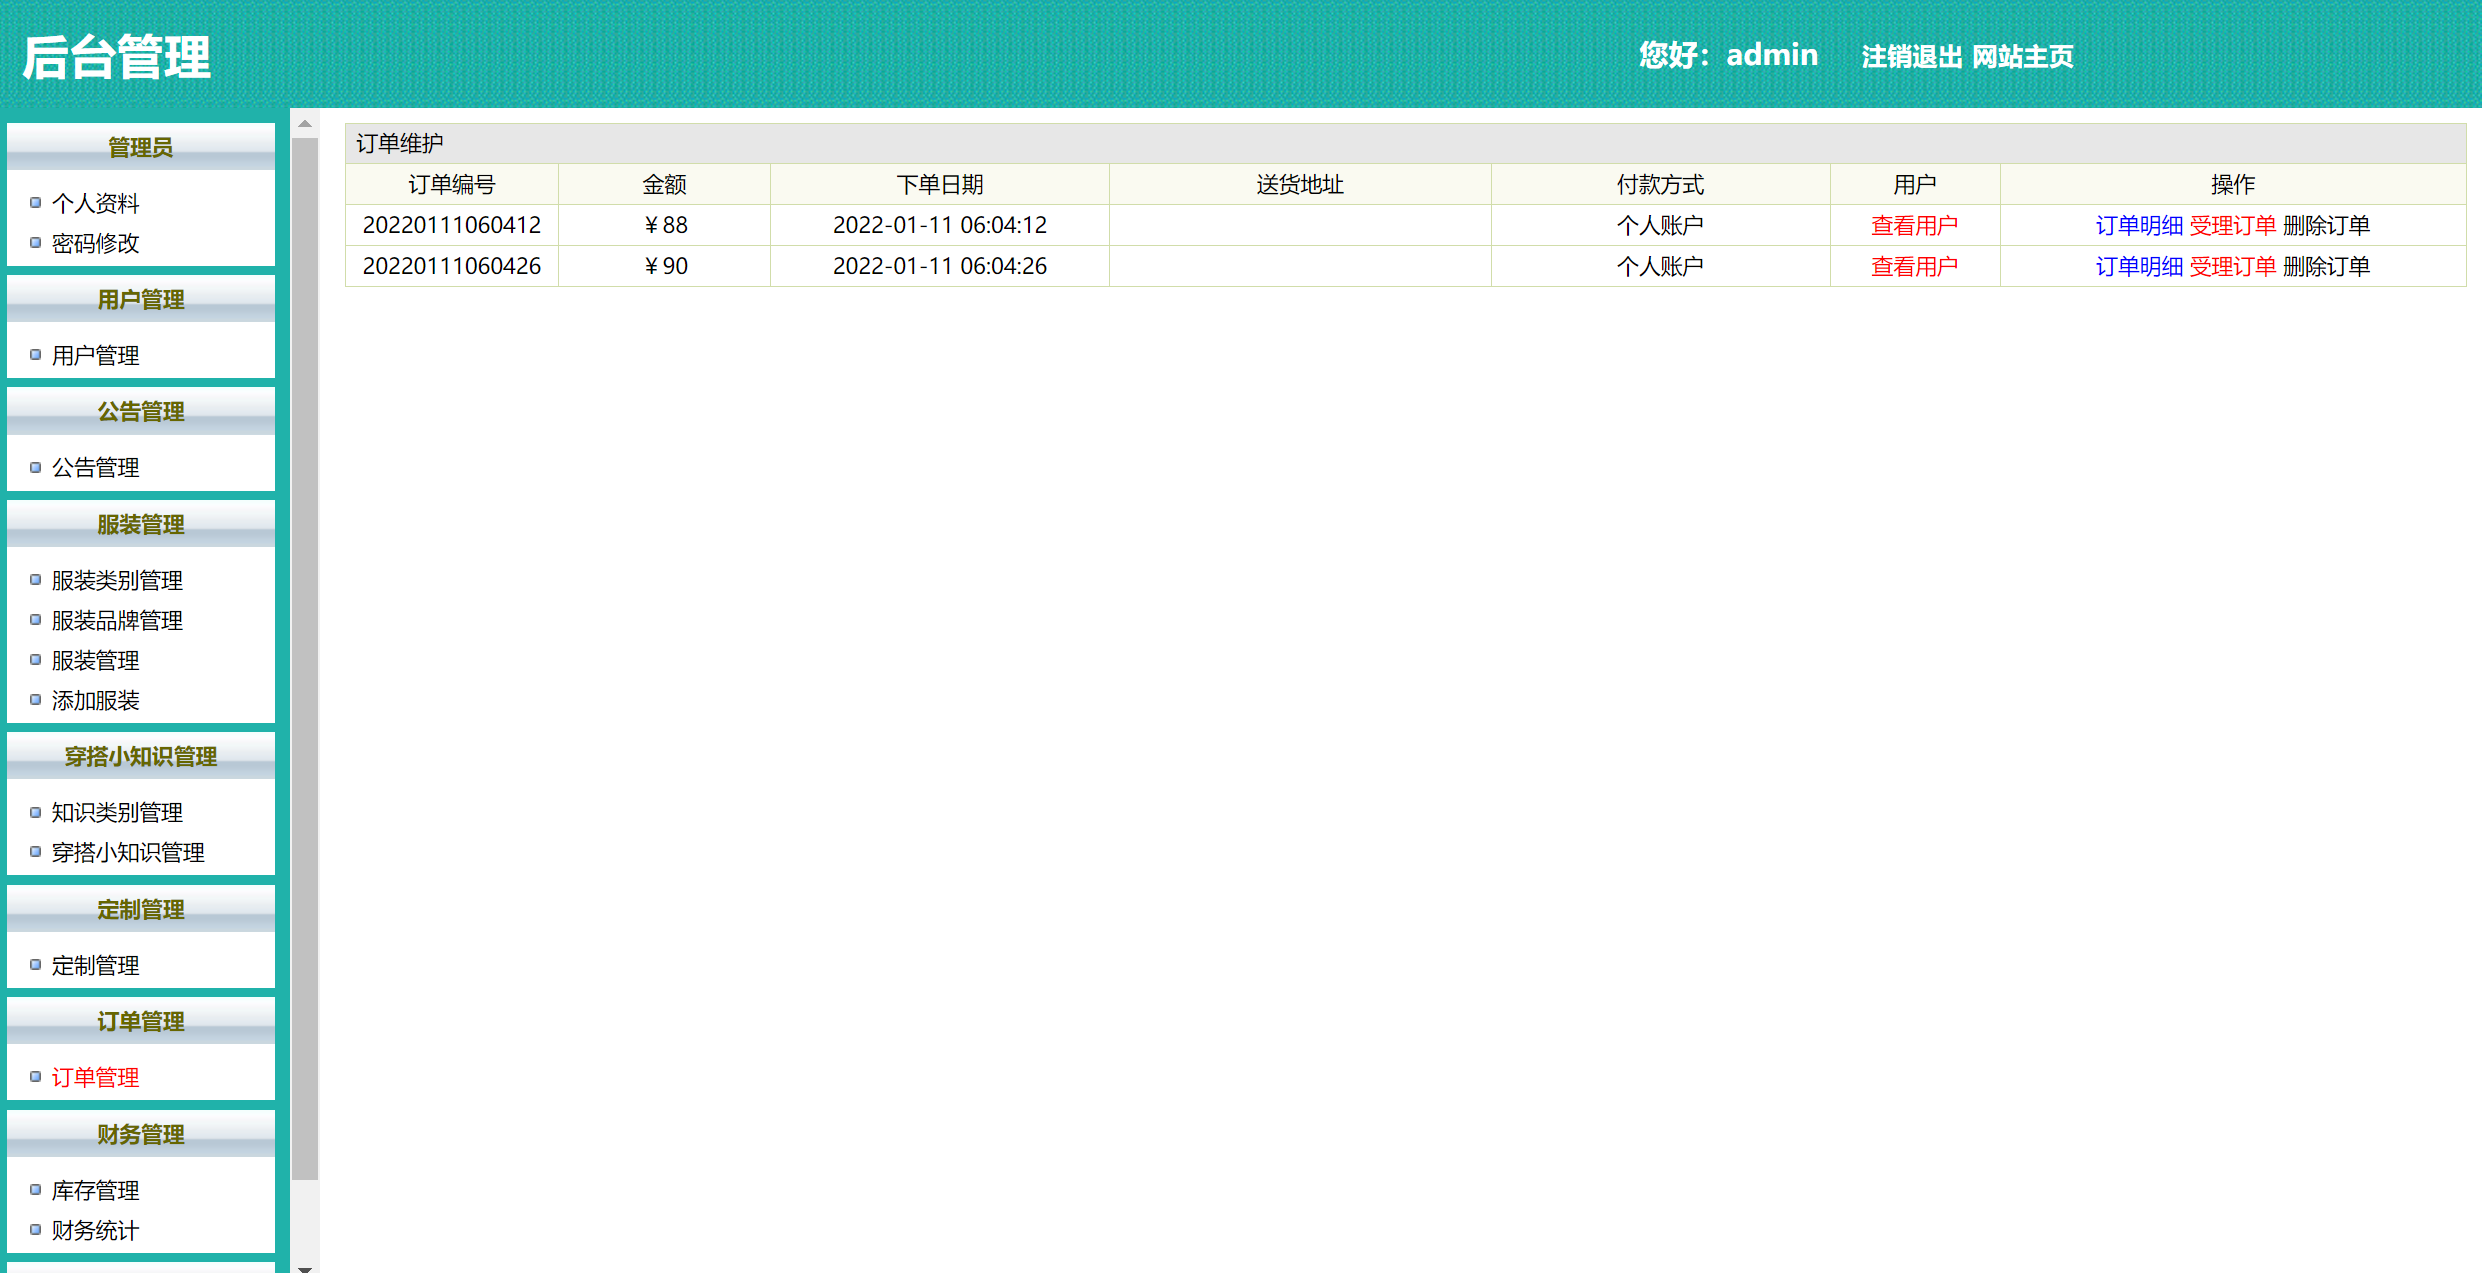The width and height of the screenshot is (2482, 1273).
Task: Click 受理订单 for the ¥88 order
Action: [x=2232, y=225]
